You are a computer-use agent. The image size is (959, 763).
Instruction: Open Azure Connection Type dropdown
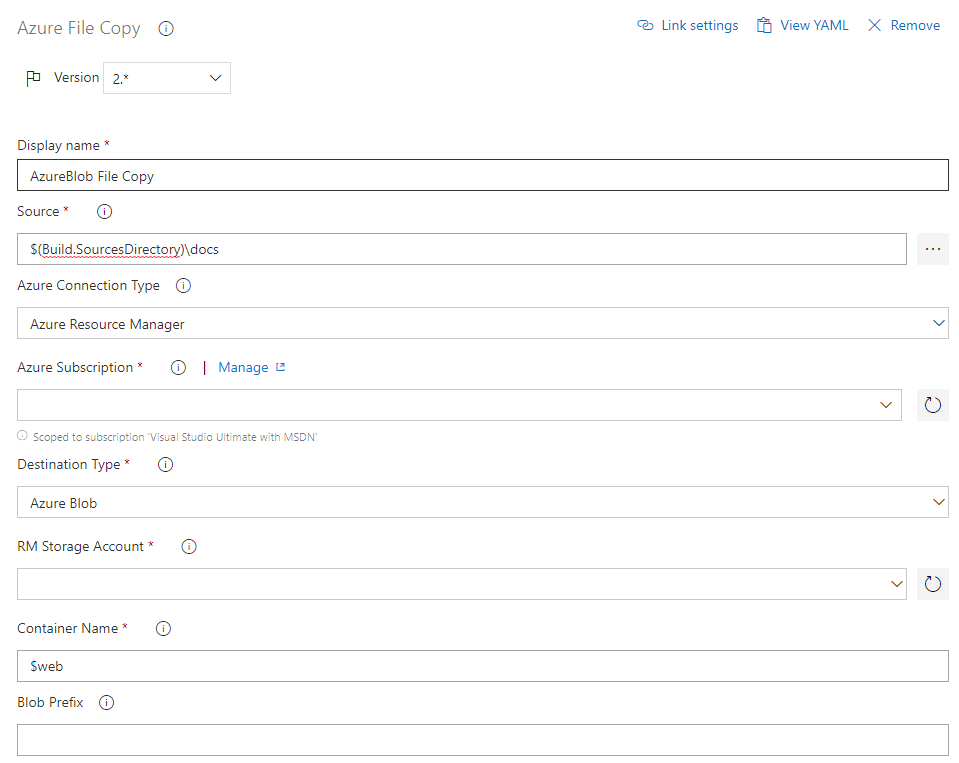coord(483,323)
